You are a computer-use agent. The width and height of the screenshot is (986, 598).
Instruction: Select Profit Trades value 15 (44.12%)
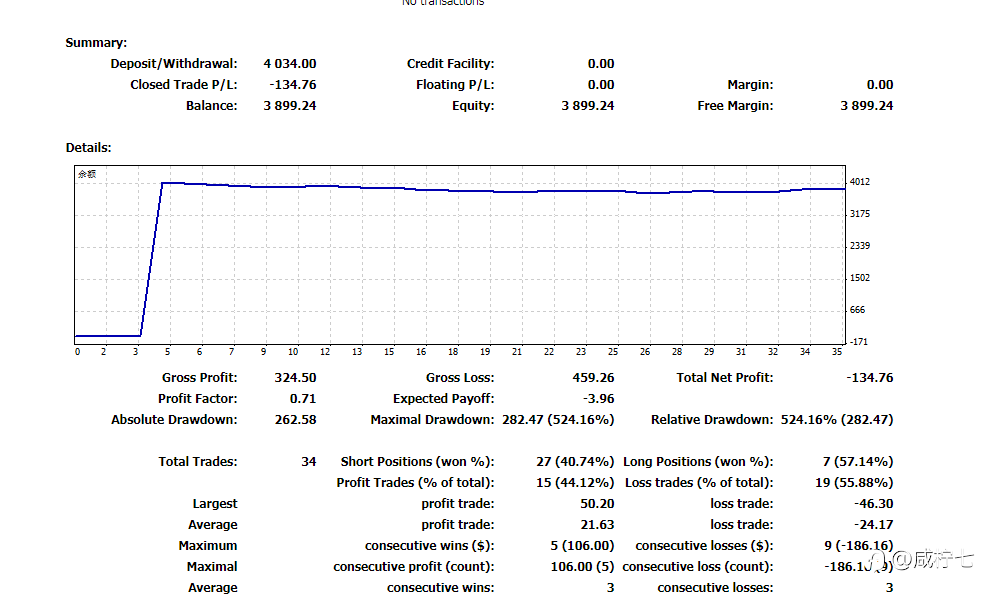575,483
